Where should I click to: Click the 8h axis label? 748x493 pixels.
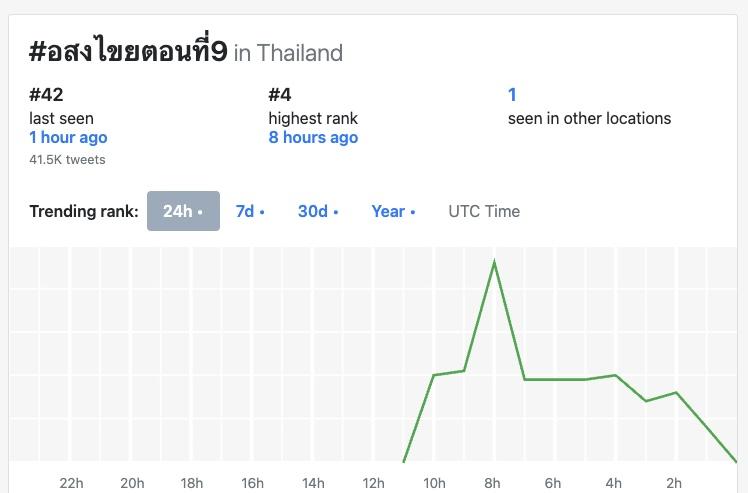[x=493, y=483]
